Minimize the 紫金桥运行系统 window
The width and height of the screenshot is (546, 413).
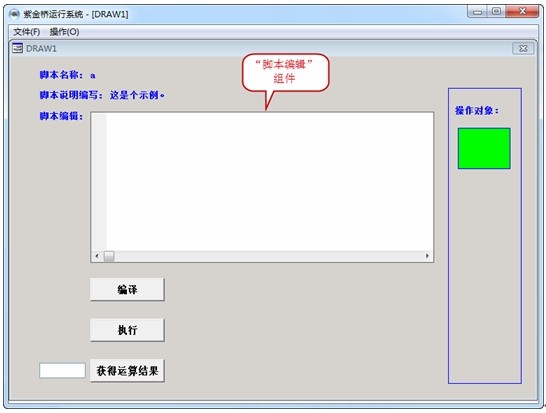pyautogui.click(x=477, y=12)
